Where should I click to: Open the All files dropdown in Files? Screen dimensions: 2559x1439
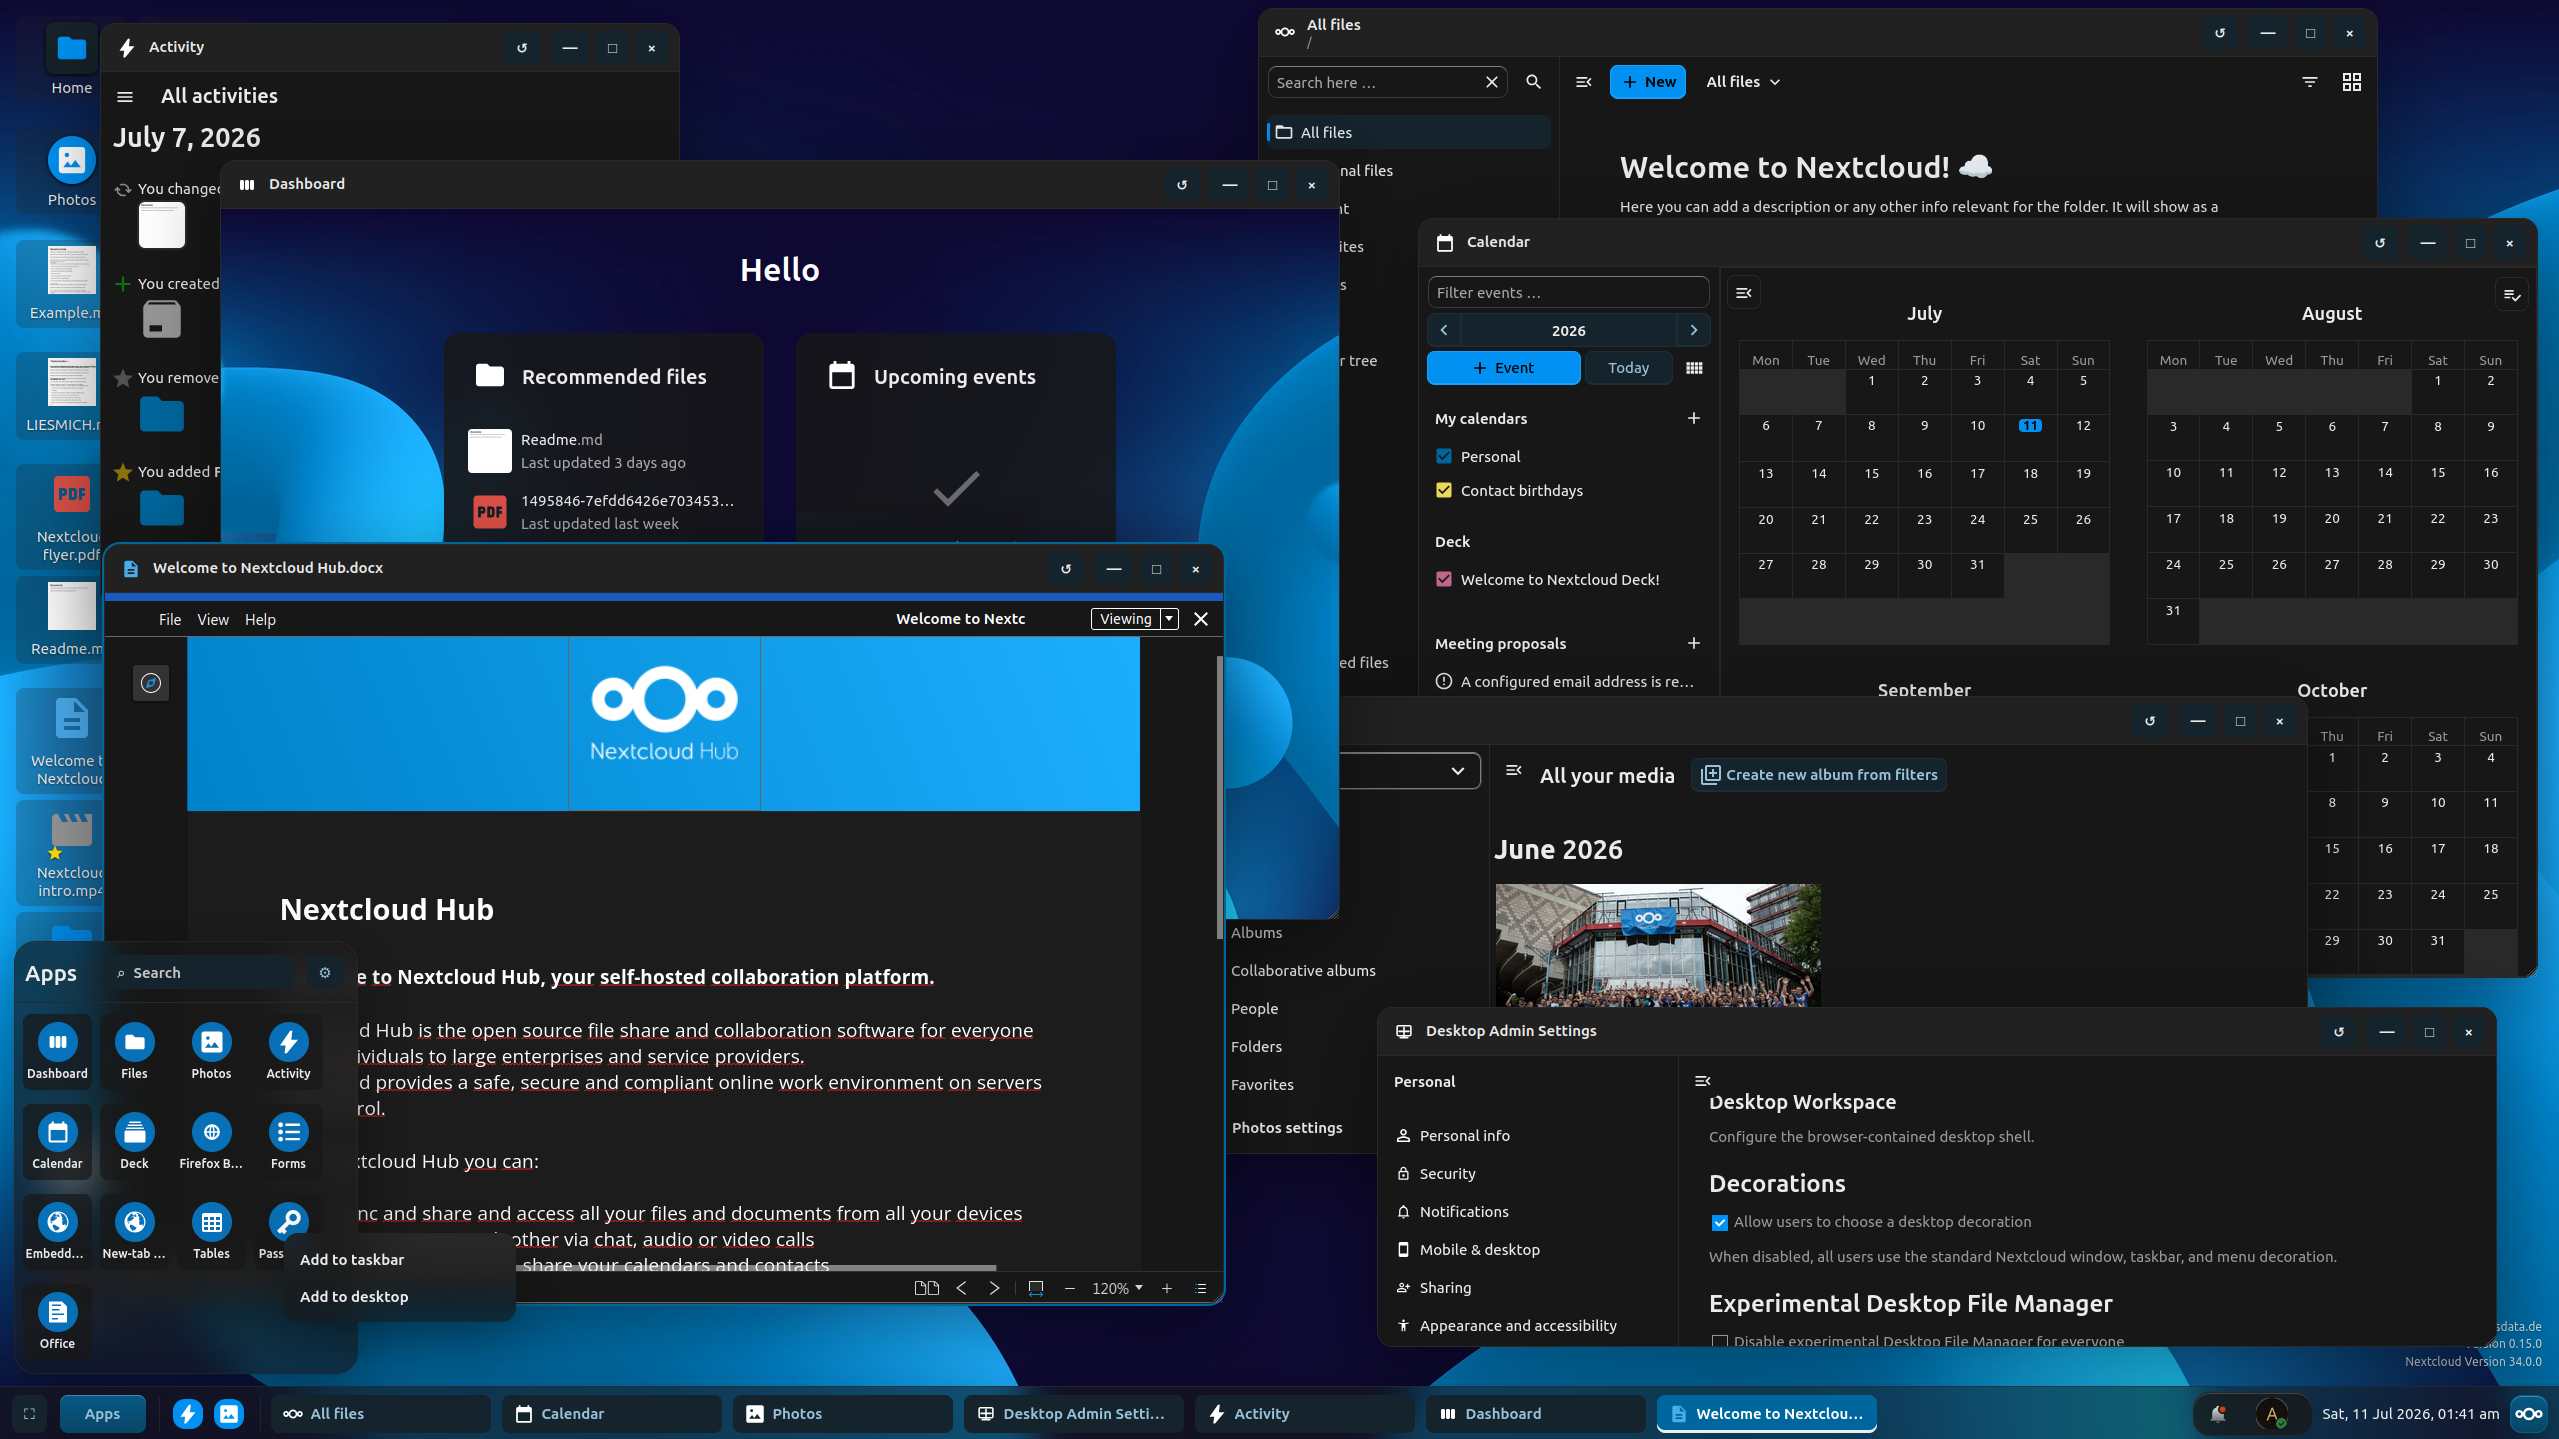click(x=1743, y=82)
